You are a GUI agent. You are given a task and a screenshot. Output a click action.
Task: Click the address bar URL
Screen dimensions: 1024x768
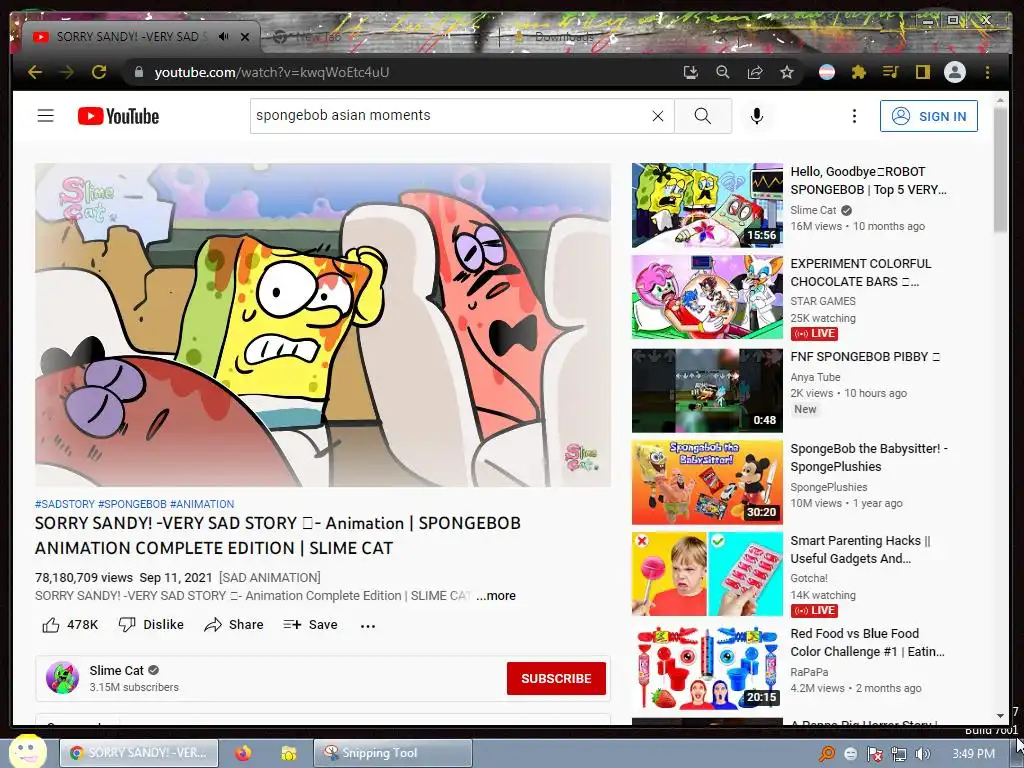pyautogui.click(x=272, y=72)
